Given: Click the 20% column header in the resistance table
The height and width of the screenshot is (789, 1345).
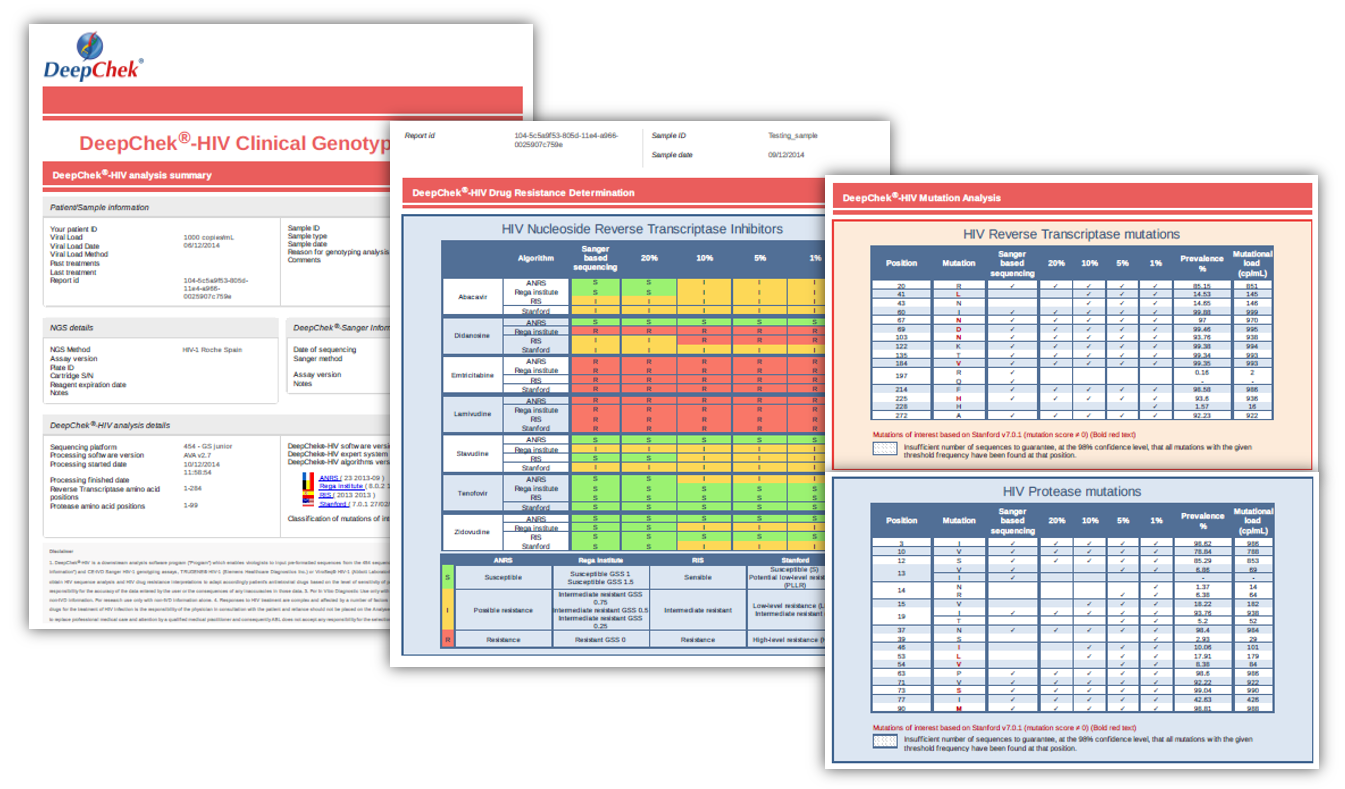Looking at the screenshot, I should click(649, 257).
